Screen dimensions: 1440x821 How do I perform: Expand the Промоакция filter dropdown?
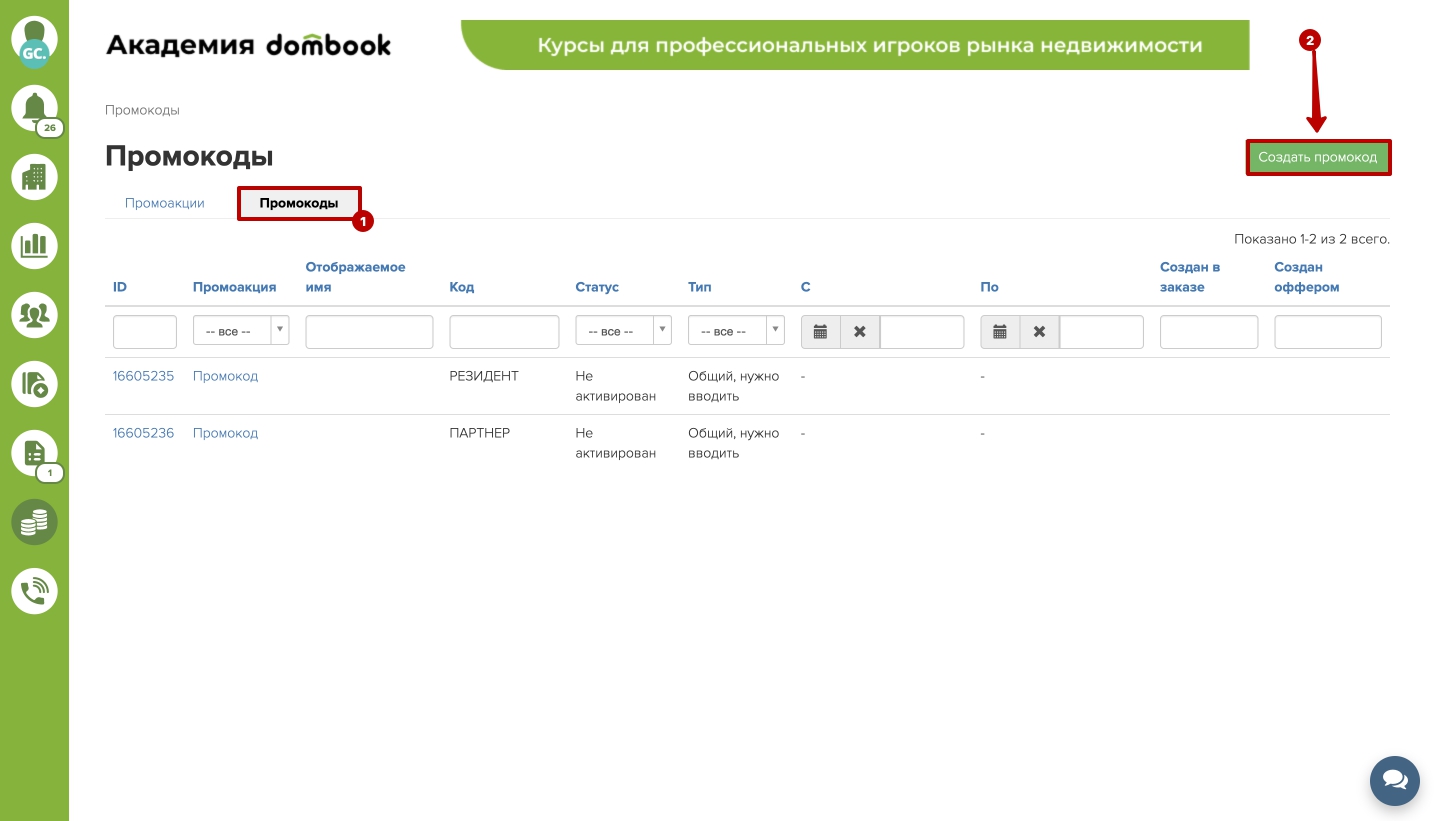point(241,331)
